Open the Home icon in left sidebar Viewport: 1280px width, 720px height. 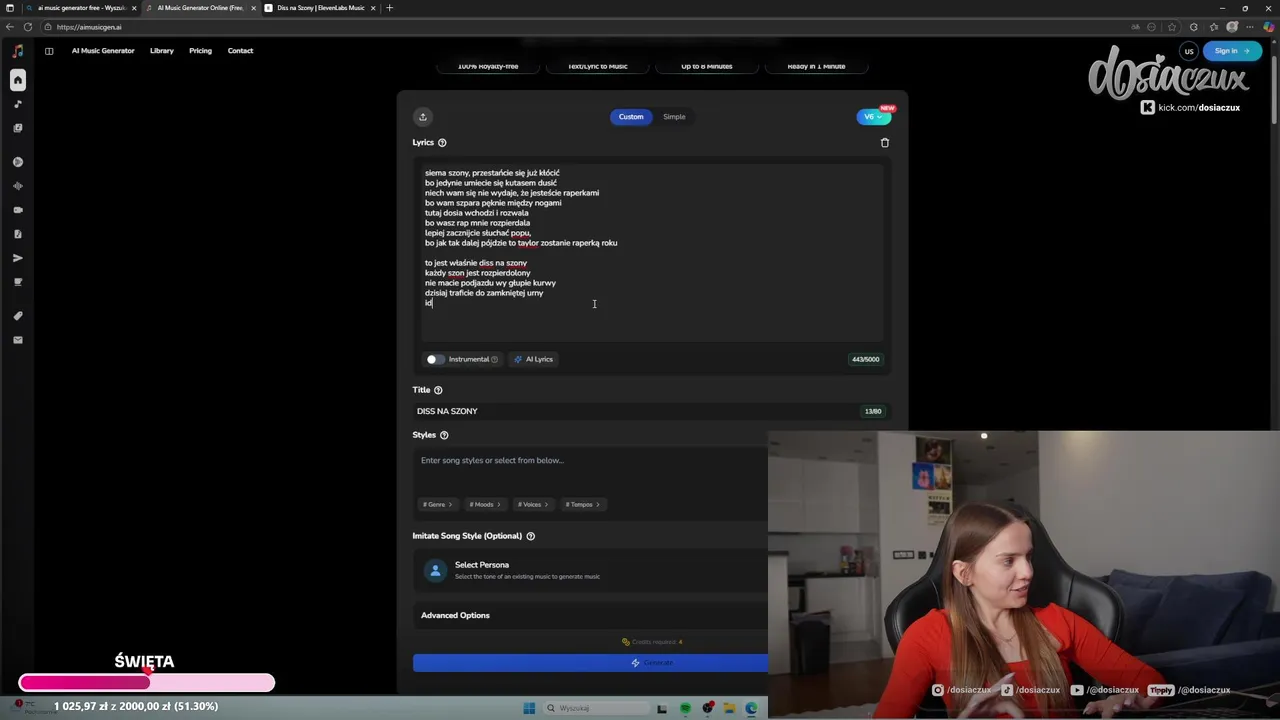tap(18, 80)
